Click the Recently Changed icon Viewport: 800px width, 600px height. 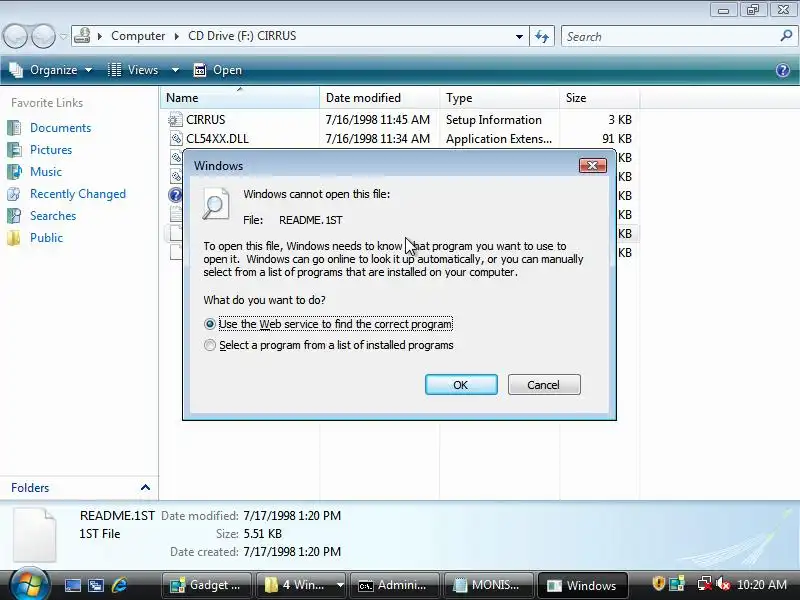click(14, 194)
